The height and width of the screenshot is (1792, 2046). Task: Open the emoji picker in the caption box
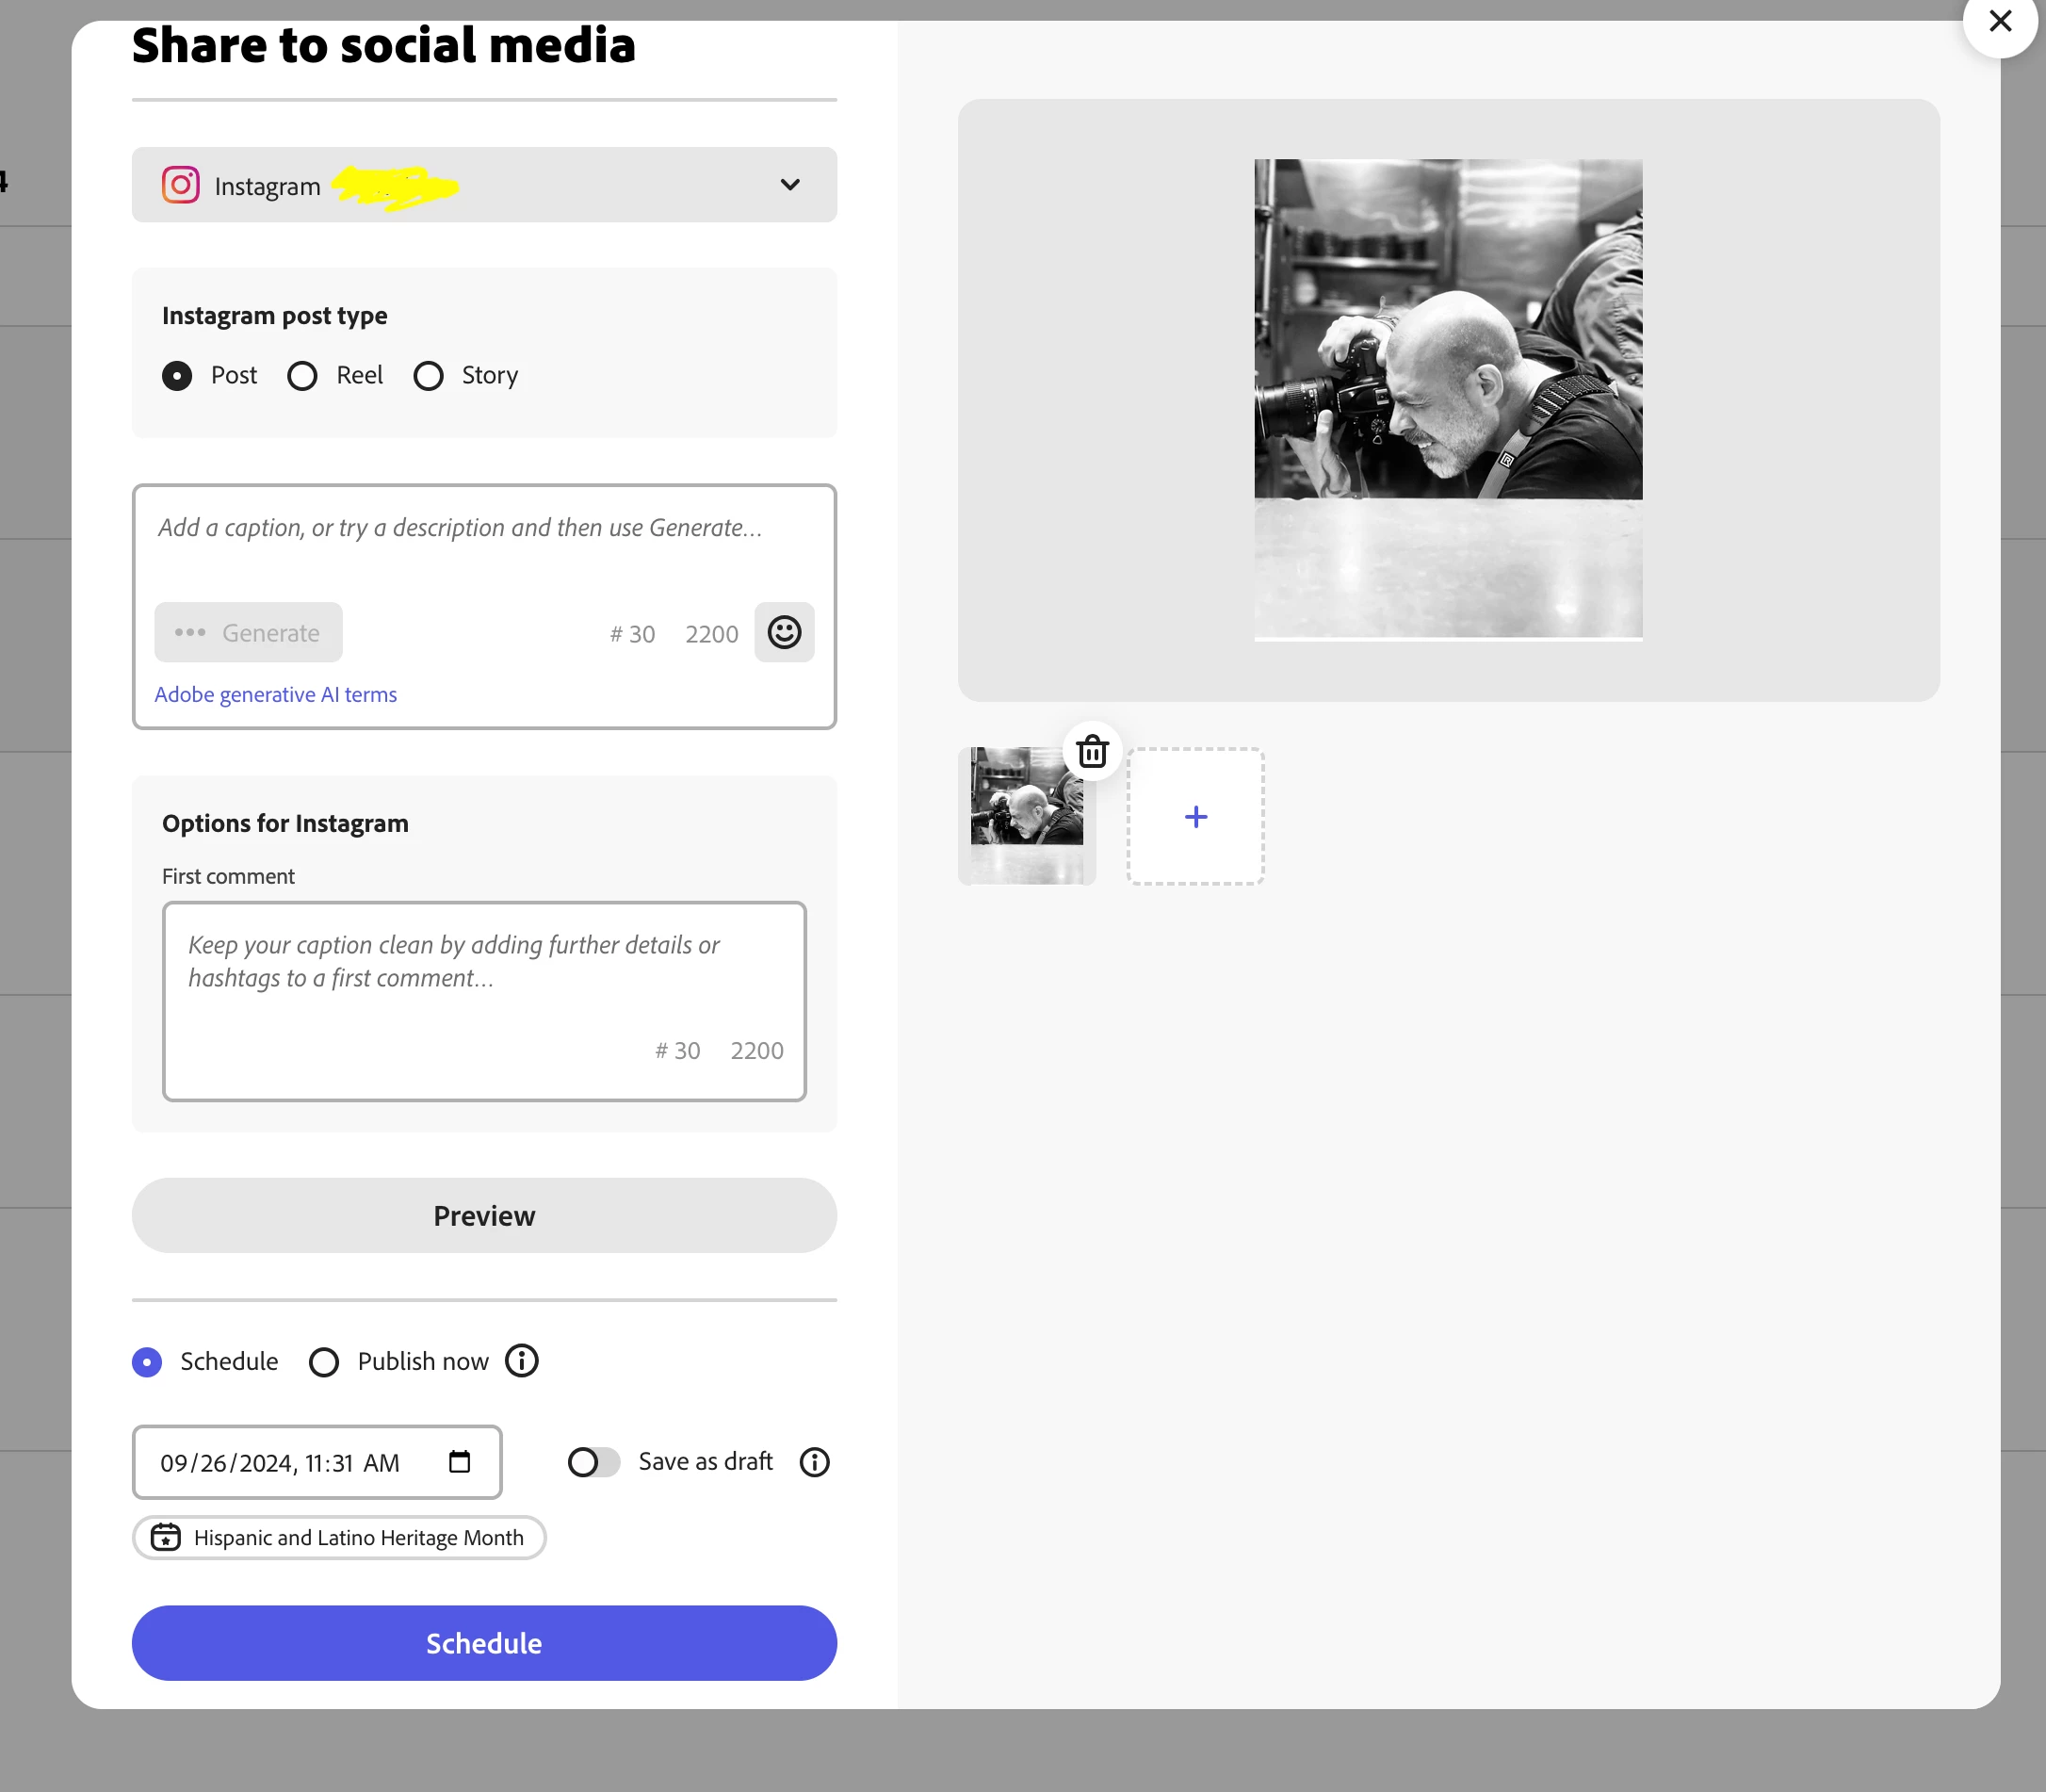coord(784,632)
